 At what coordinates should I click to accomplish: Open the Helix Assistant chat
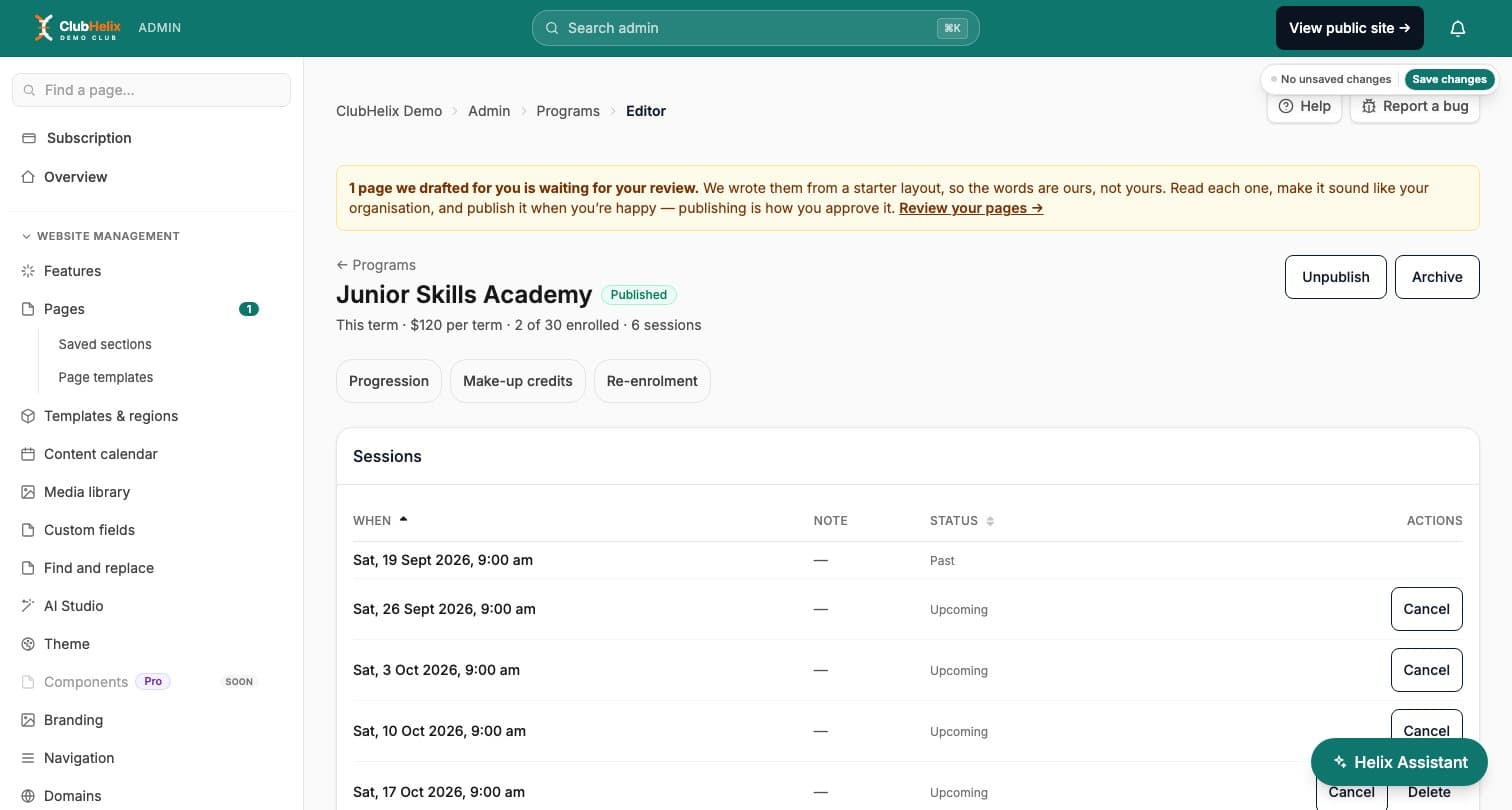pyautogui.click(x=1400, y=762)
